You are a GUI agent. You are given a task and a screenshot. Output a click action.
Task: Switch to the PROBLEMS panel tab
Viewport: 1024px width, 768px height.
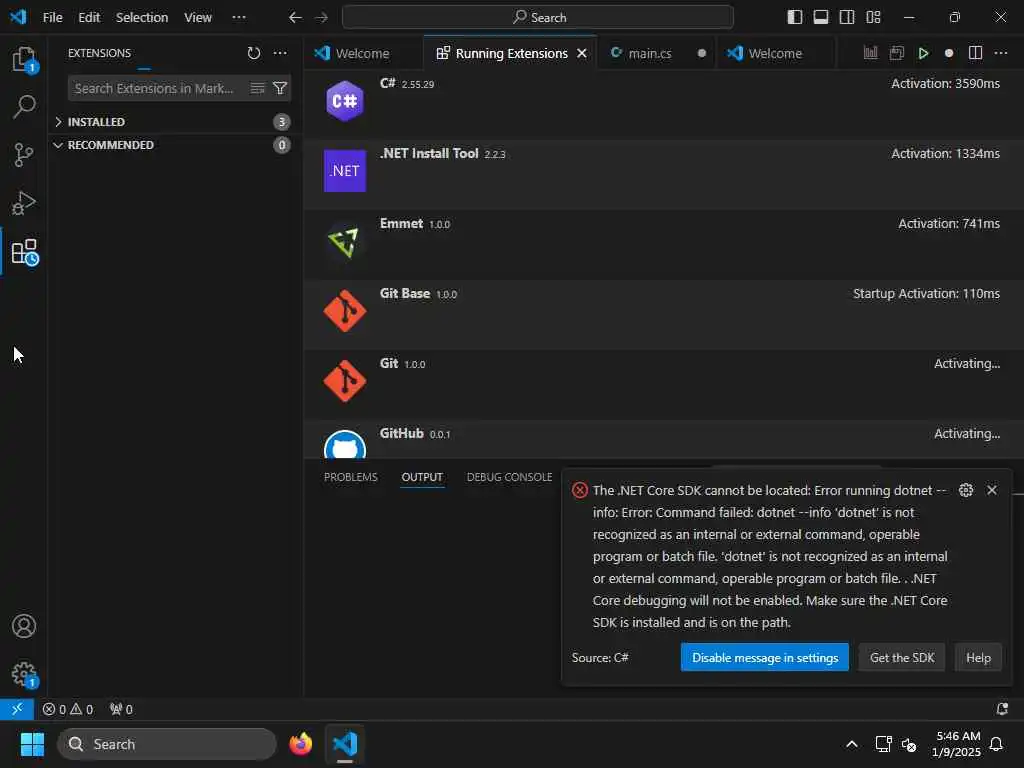[351, 477]
